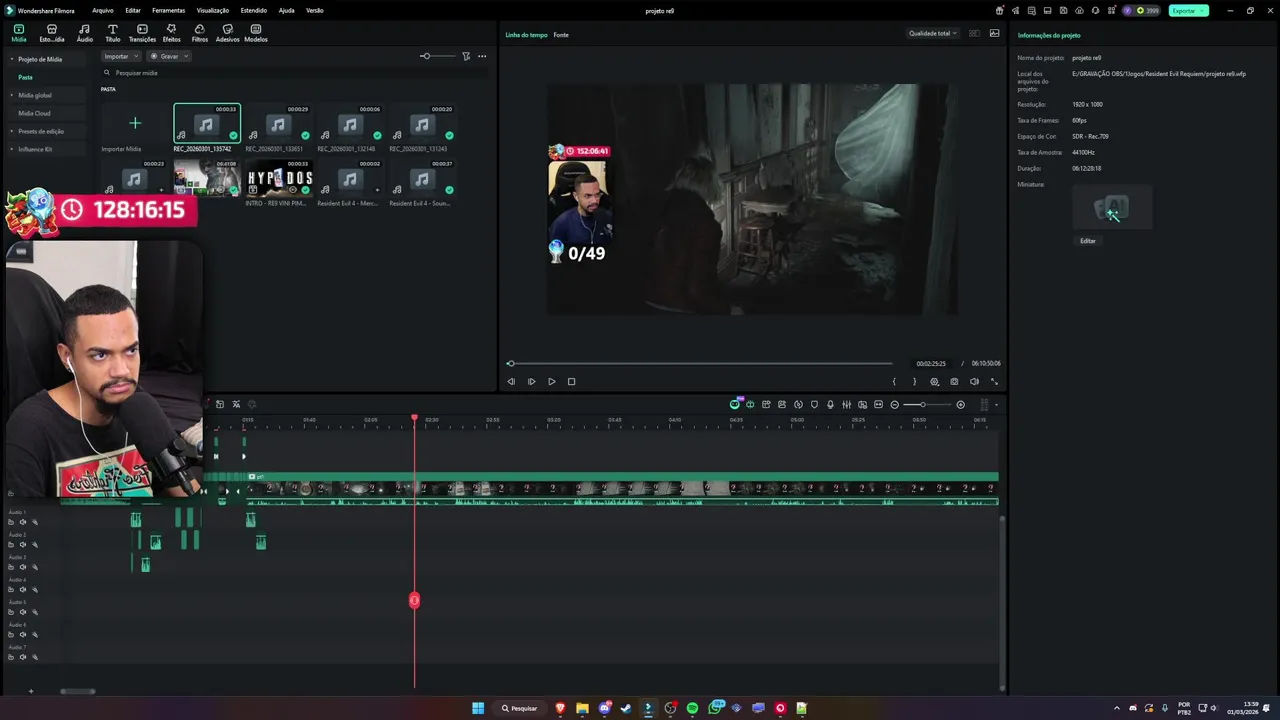Open Windows Start button
Image resolution: width=1280 pixels, height=720 pixels.
[x=478, y=708]
